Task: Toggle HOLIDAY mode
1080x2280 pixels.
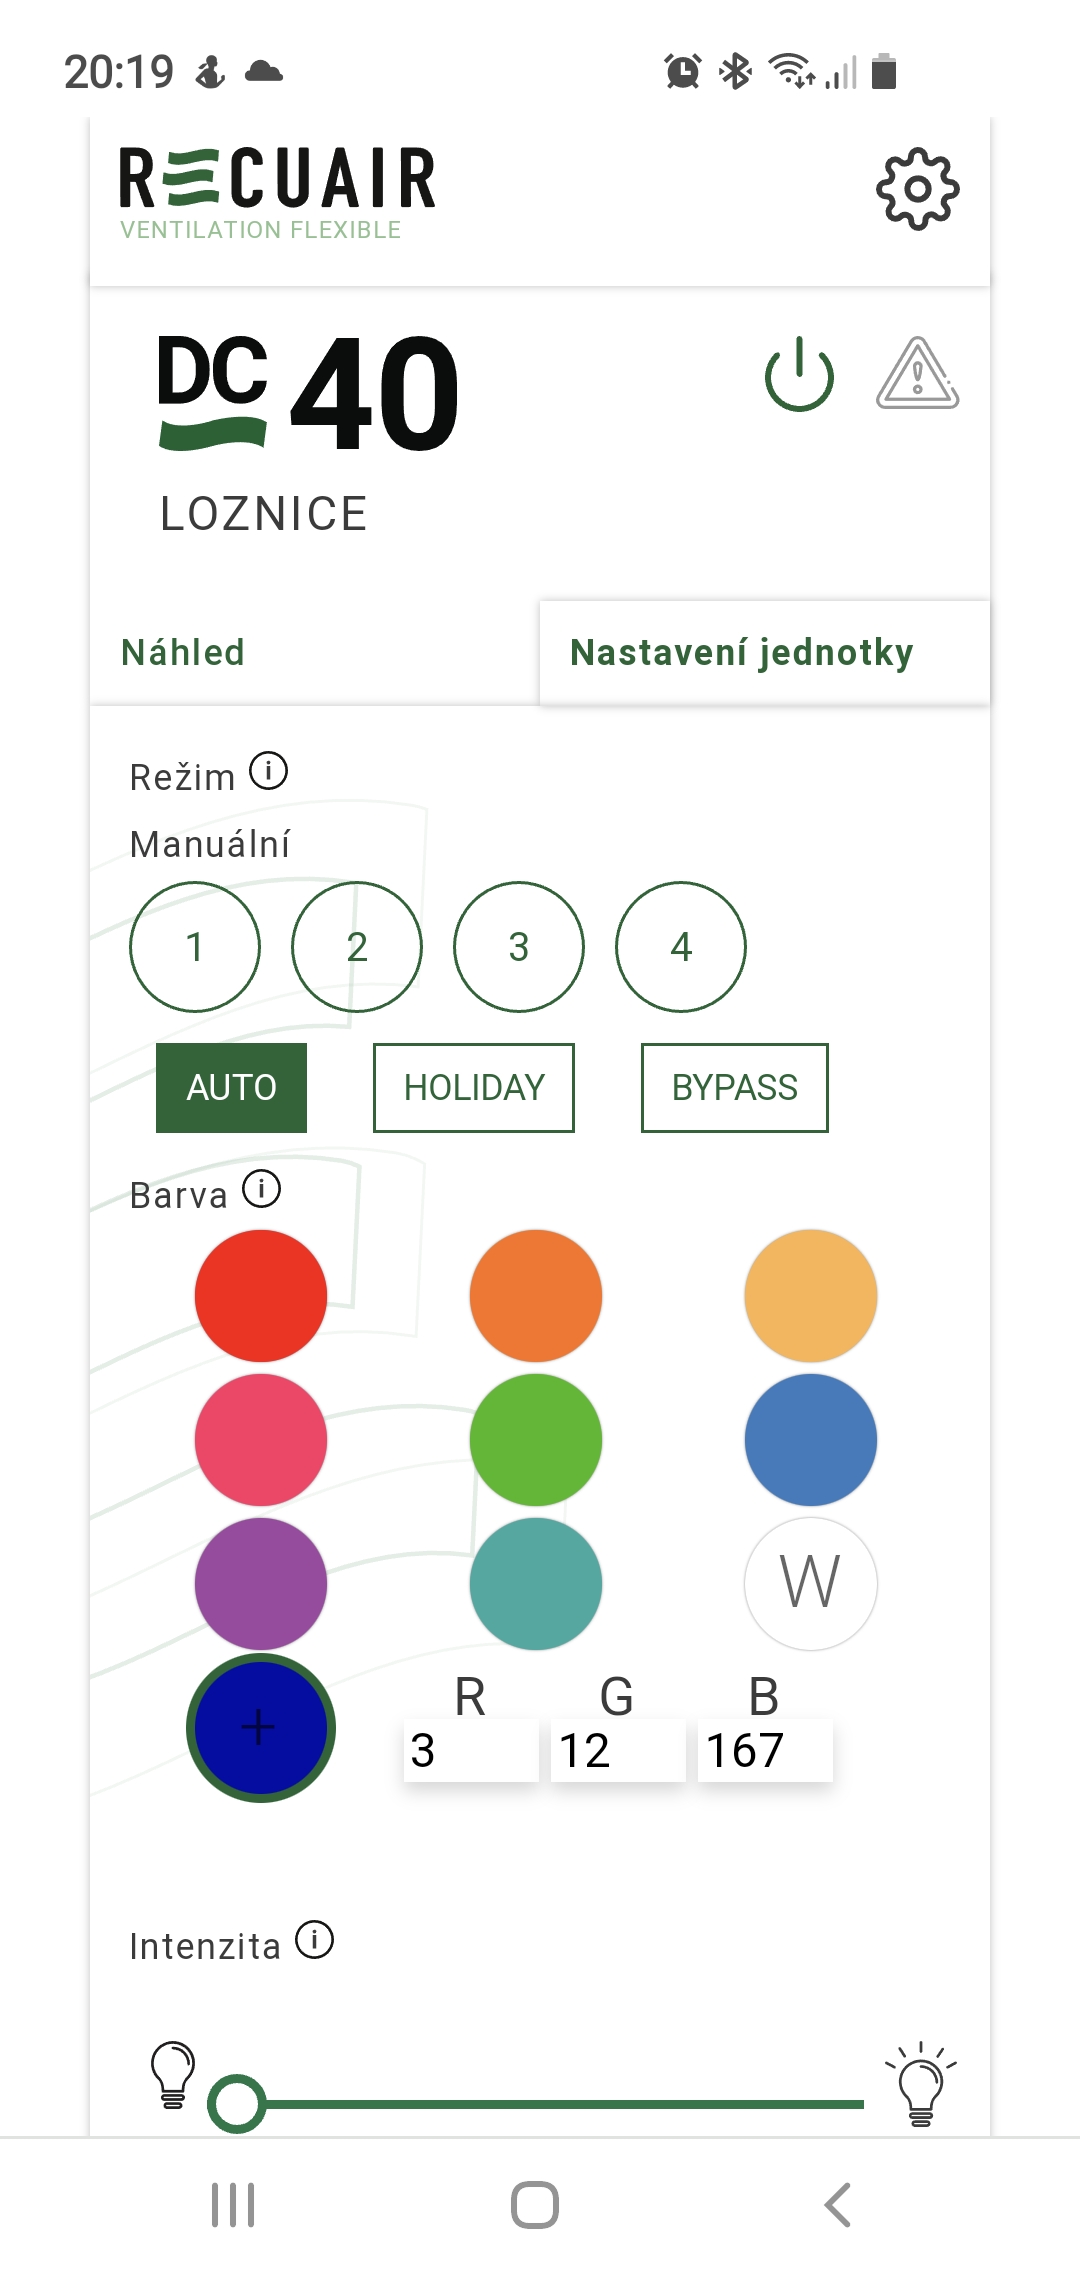Action: pyautogui.click(x=474, y=1087)
